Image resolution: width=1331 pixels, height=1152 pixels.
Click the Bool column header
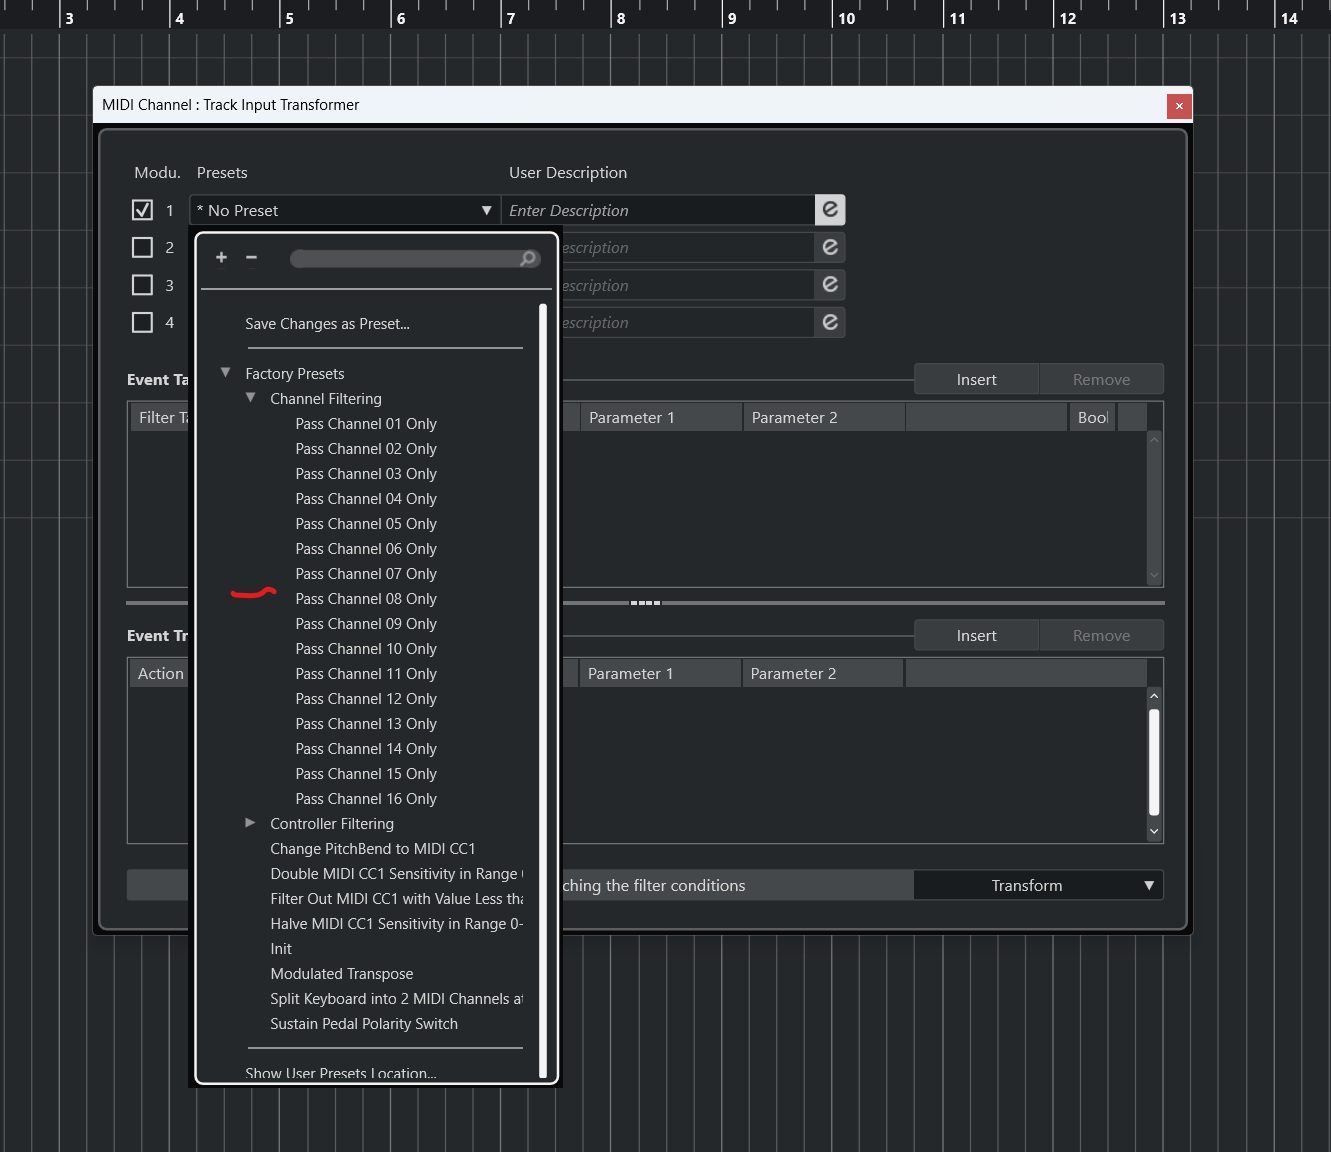[1093, 418]
